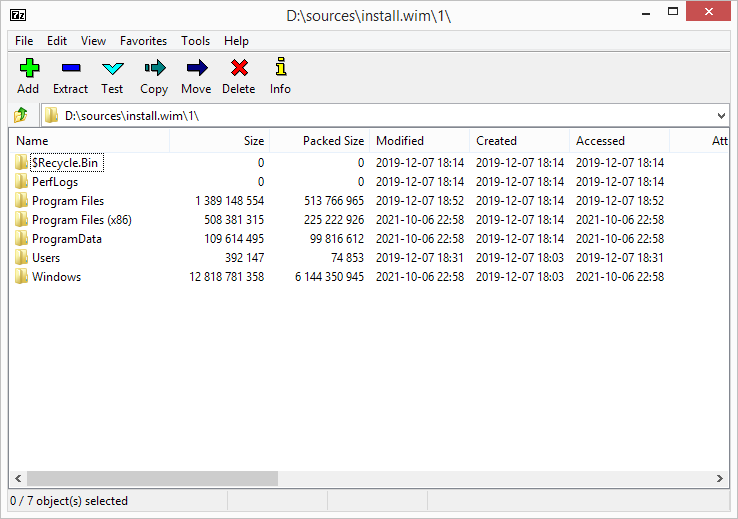Sort by the Modified column header
The height and width of the screenshot is (519, 738).
419,141
